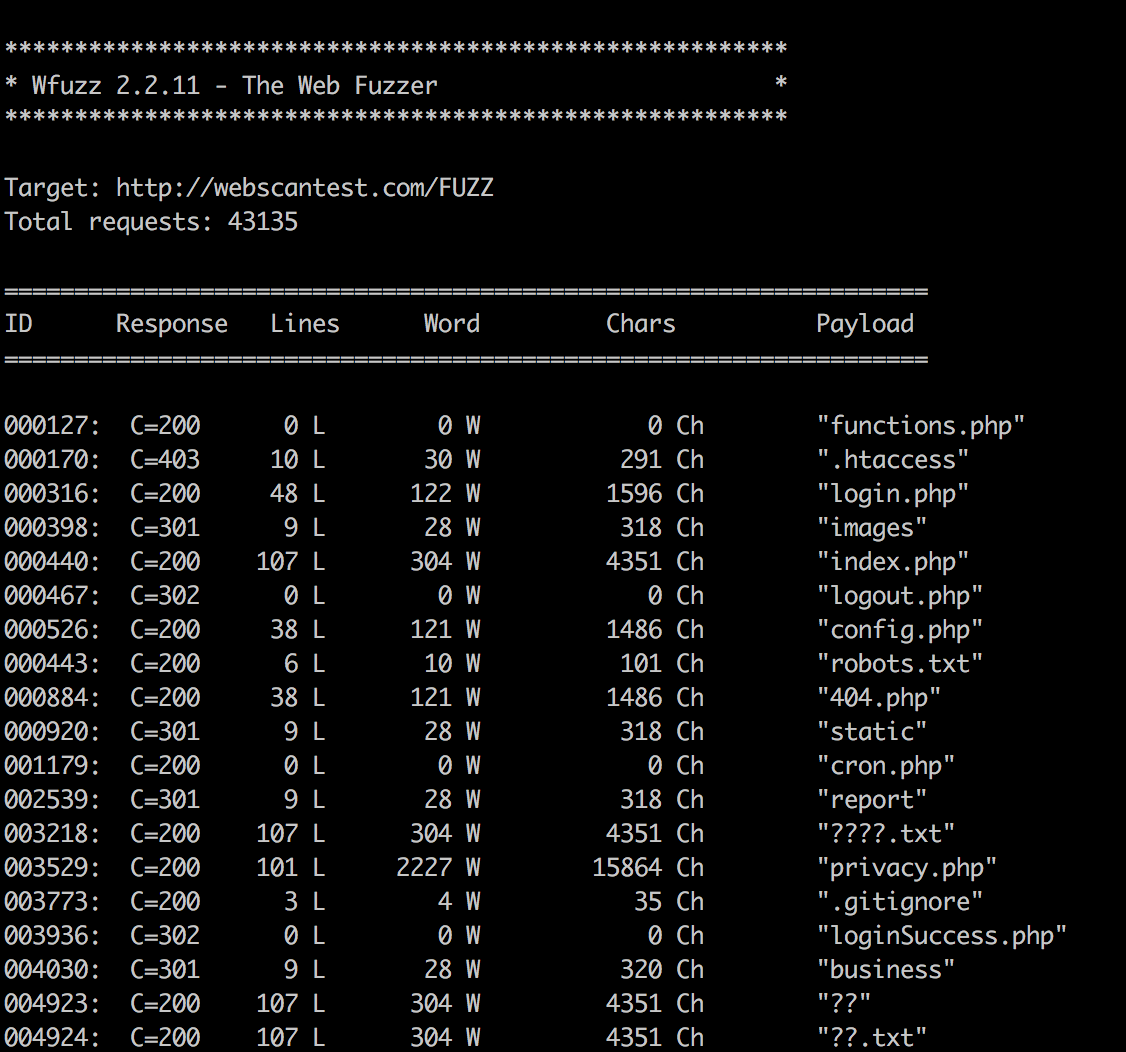
Task: Click the 1596 Ch value for login.php
Action: (655, 494)
